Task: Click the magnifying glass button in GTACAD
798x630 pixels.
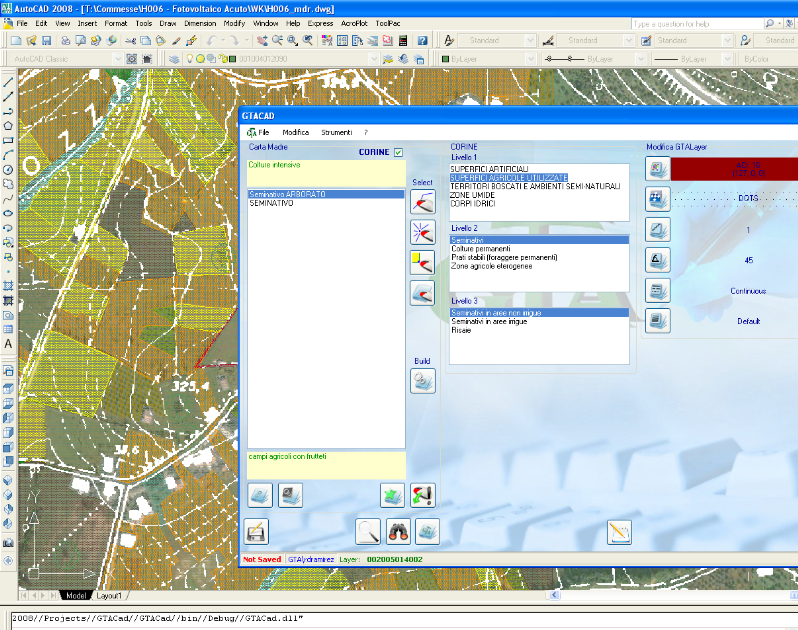Action: pos(368,532)
